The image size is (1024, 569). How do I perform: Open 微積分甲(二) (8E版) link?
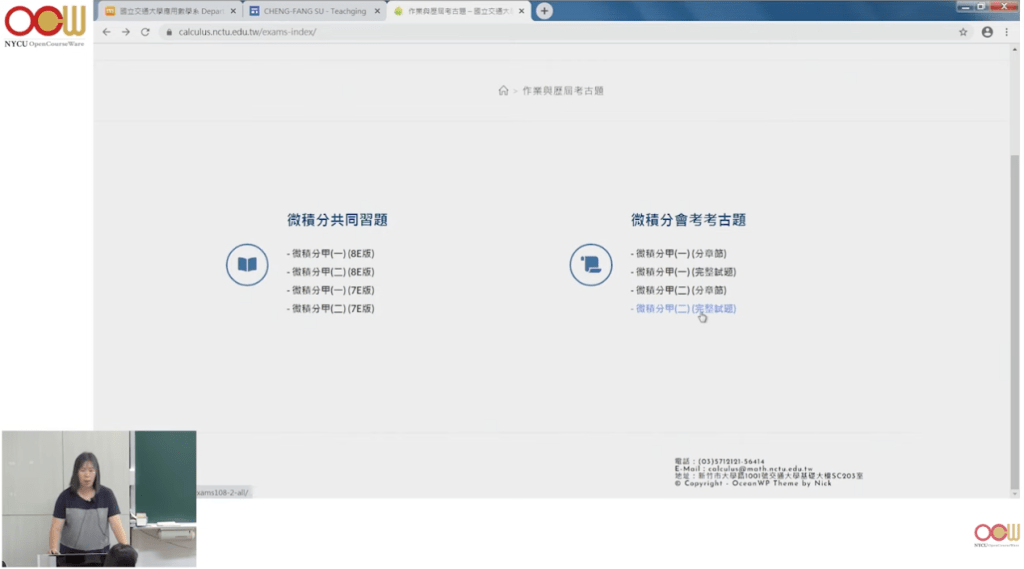331,272
